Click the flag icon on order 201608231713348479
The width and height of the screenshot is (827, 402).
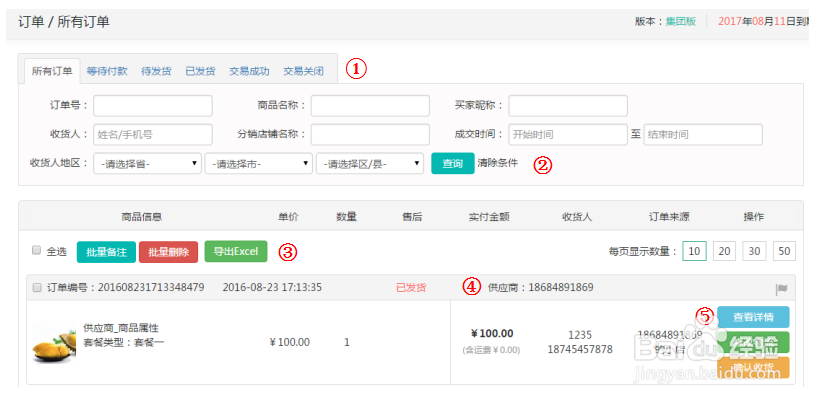click(x=781, y=289)
